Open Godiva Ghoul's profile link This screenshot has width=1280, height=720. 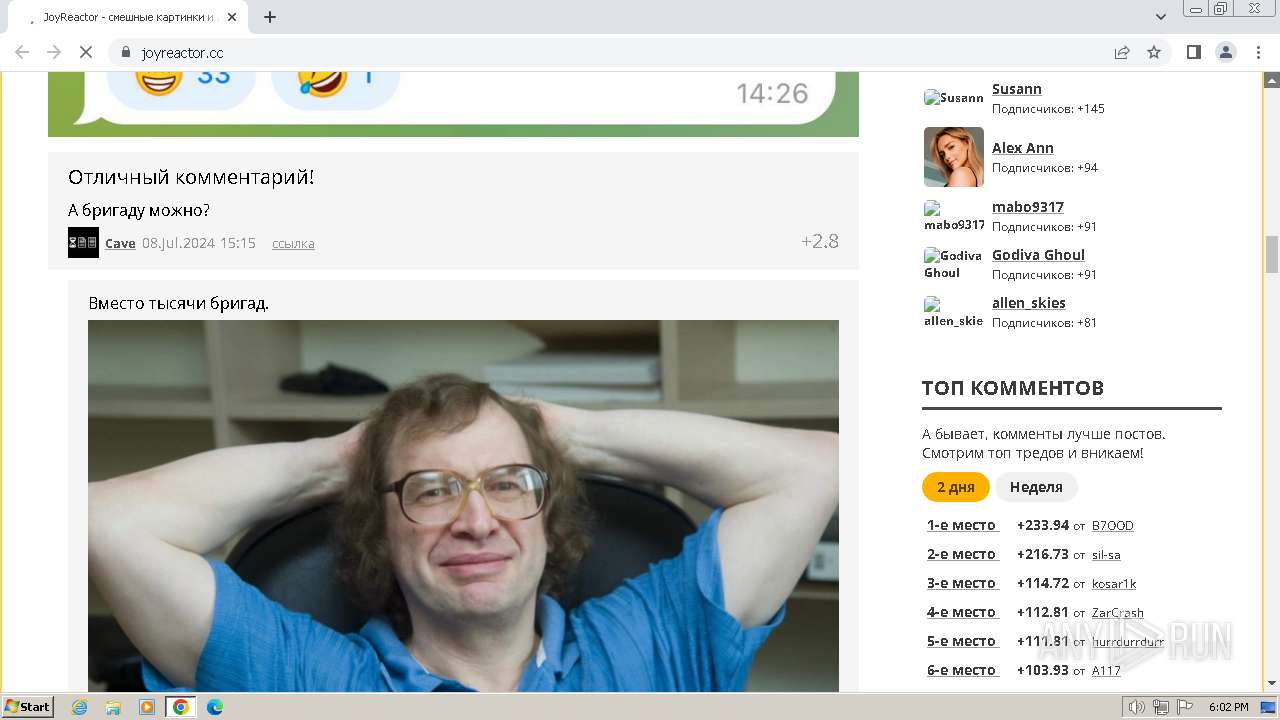point(1038,255)
